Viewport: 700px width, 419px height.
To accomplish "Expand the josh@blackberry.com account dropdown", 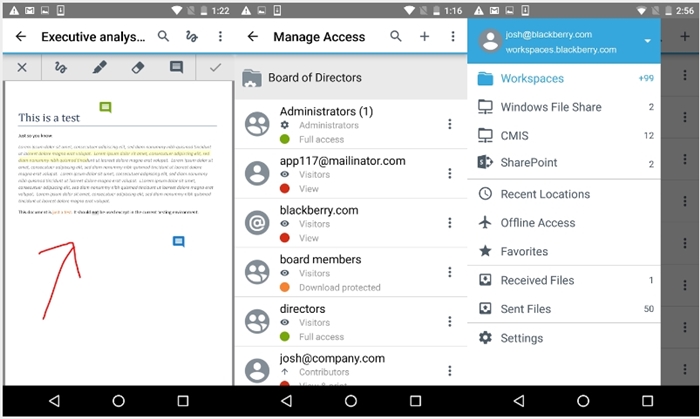I will [x=647, y=41].
